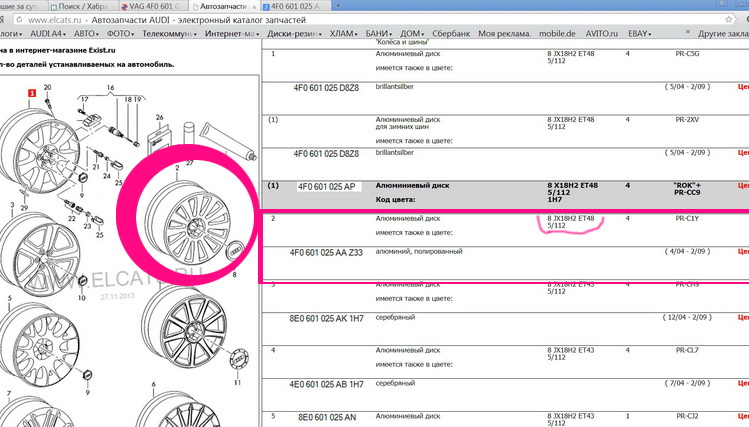Click the PR-C5G code cell
The width and height of the screenshot is (749, 427).
687,53
